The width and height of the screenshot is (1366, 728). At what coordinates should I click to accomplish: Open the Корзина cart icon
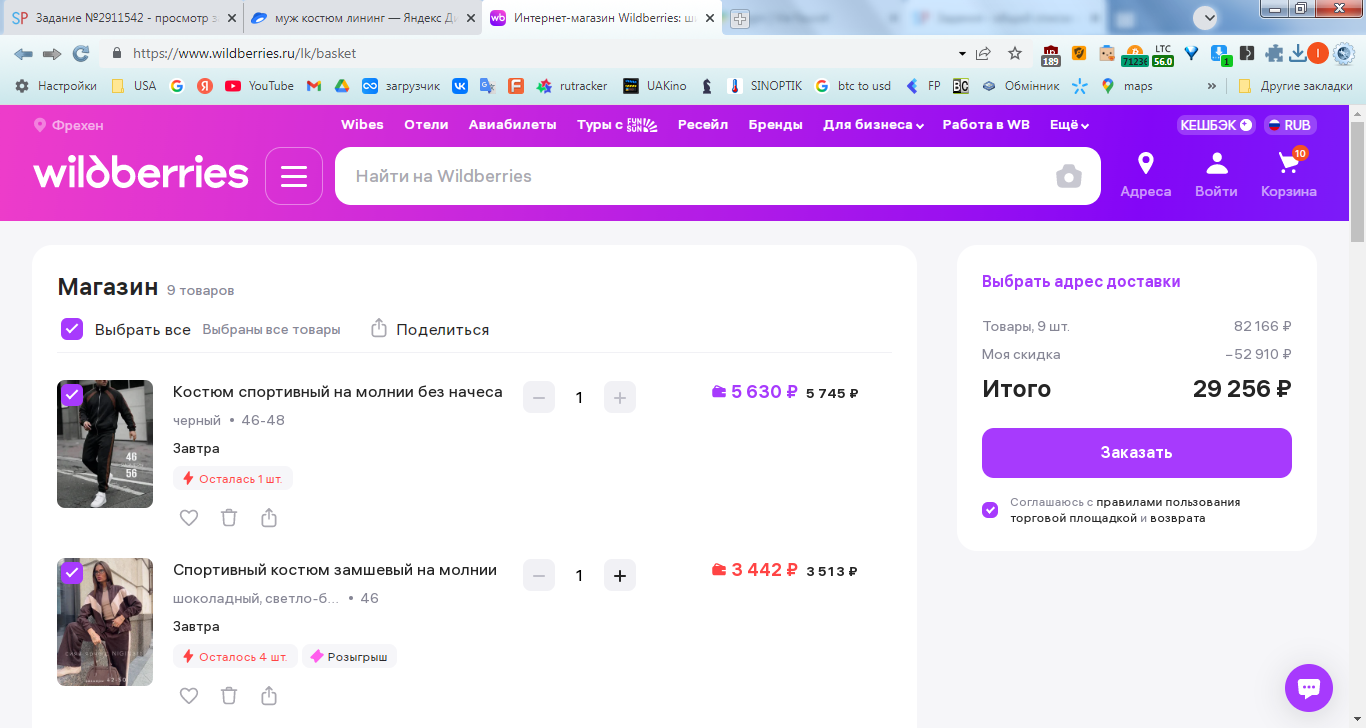[x=1289, y=175]
